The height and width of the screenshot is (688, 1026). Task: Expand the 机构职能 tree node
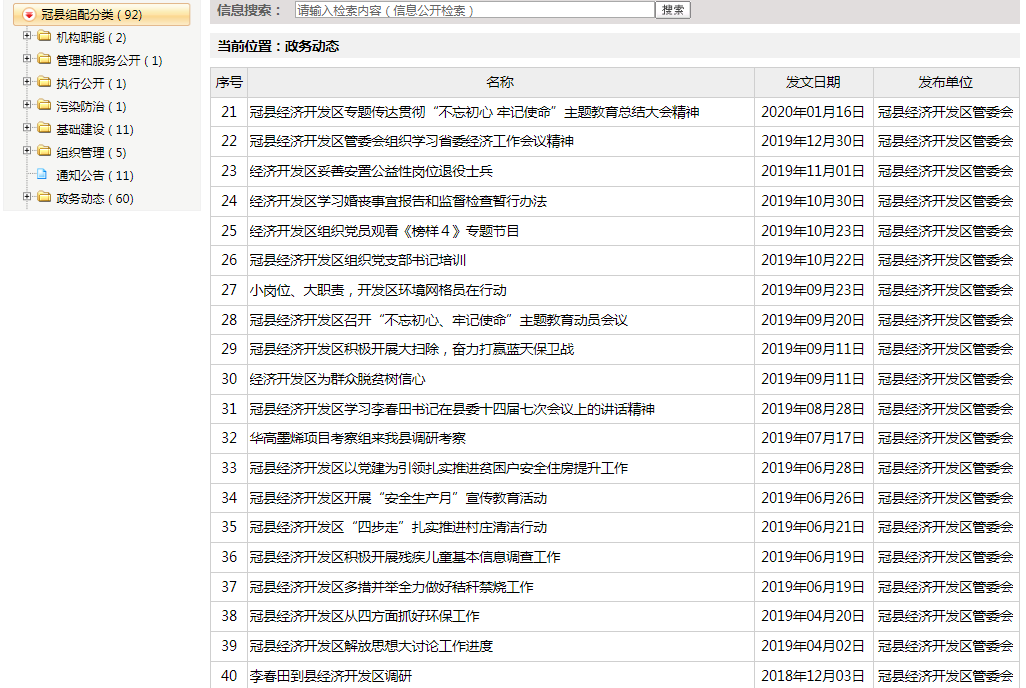(27, 35)
